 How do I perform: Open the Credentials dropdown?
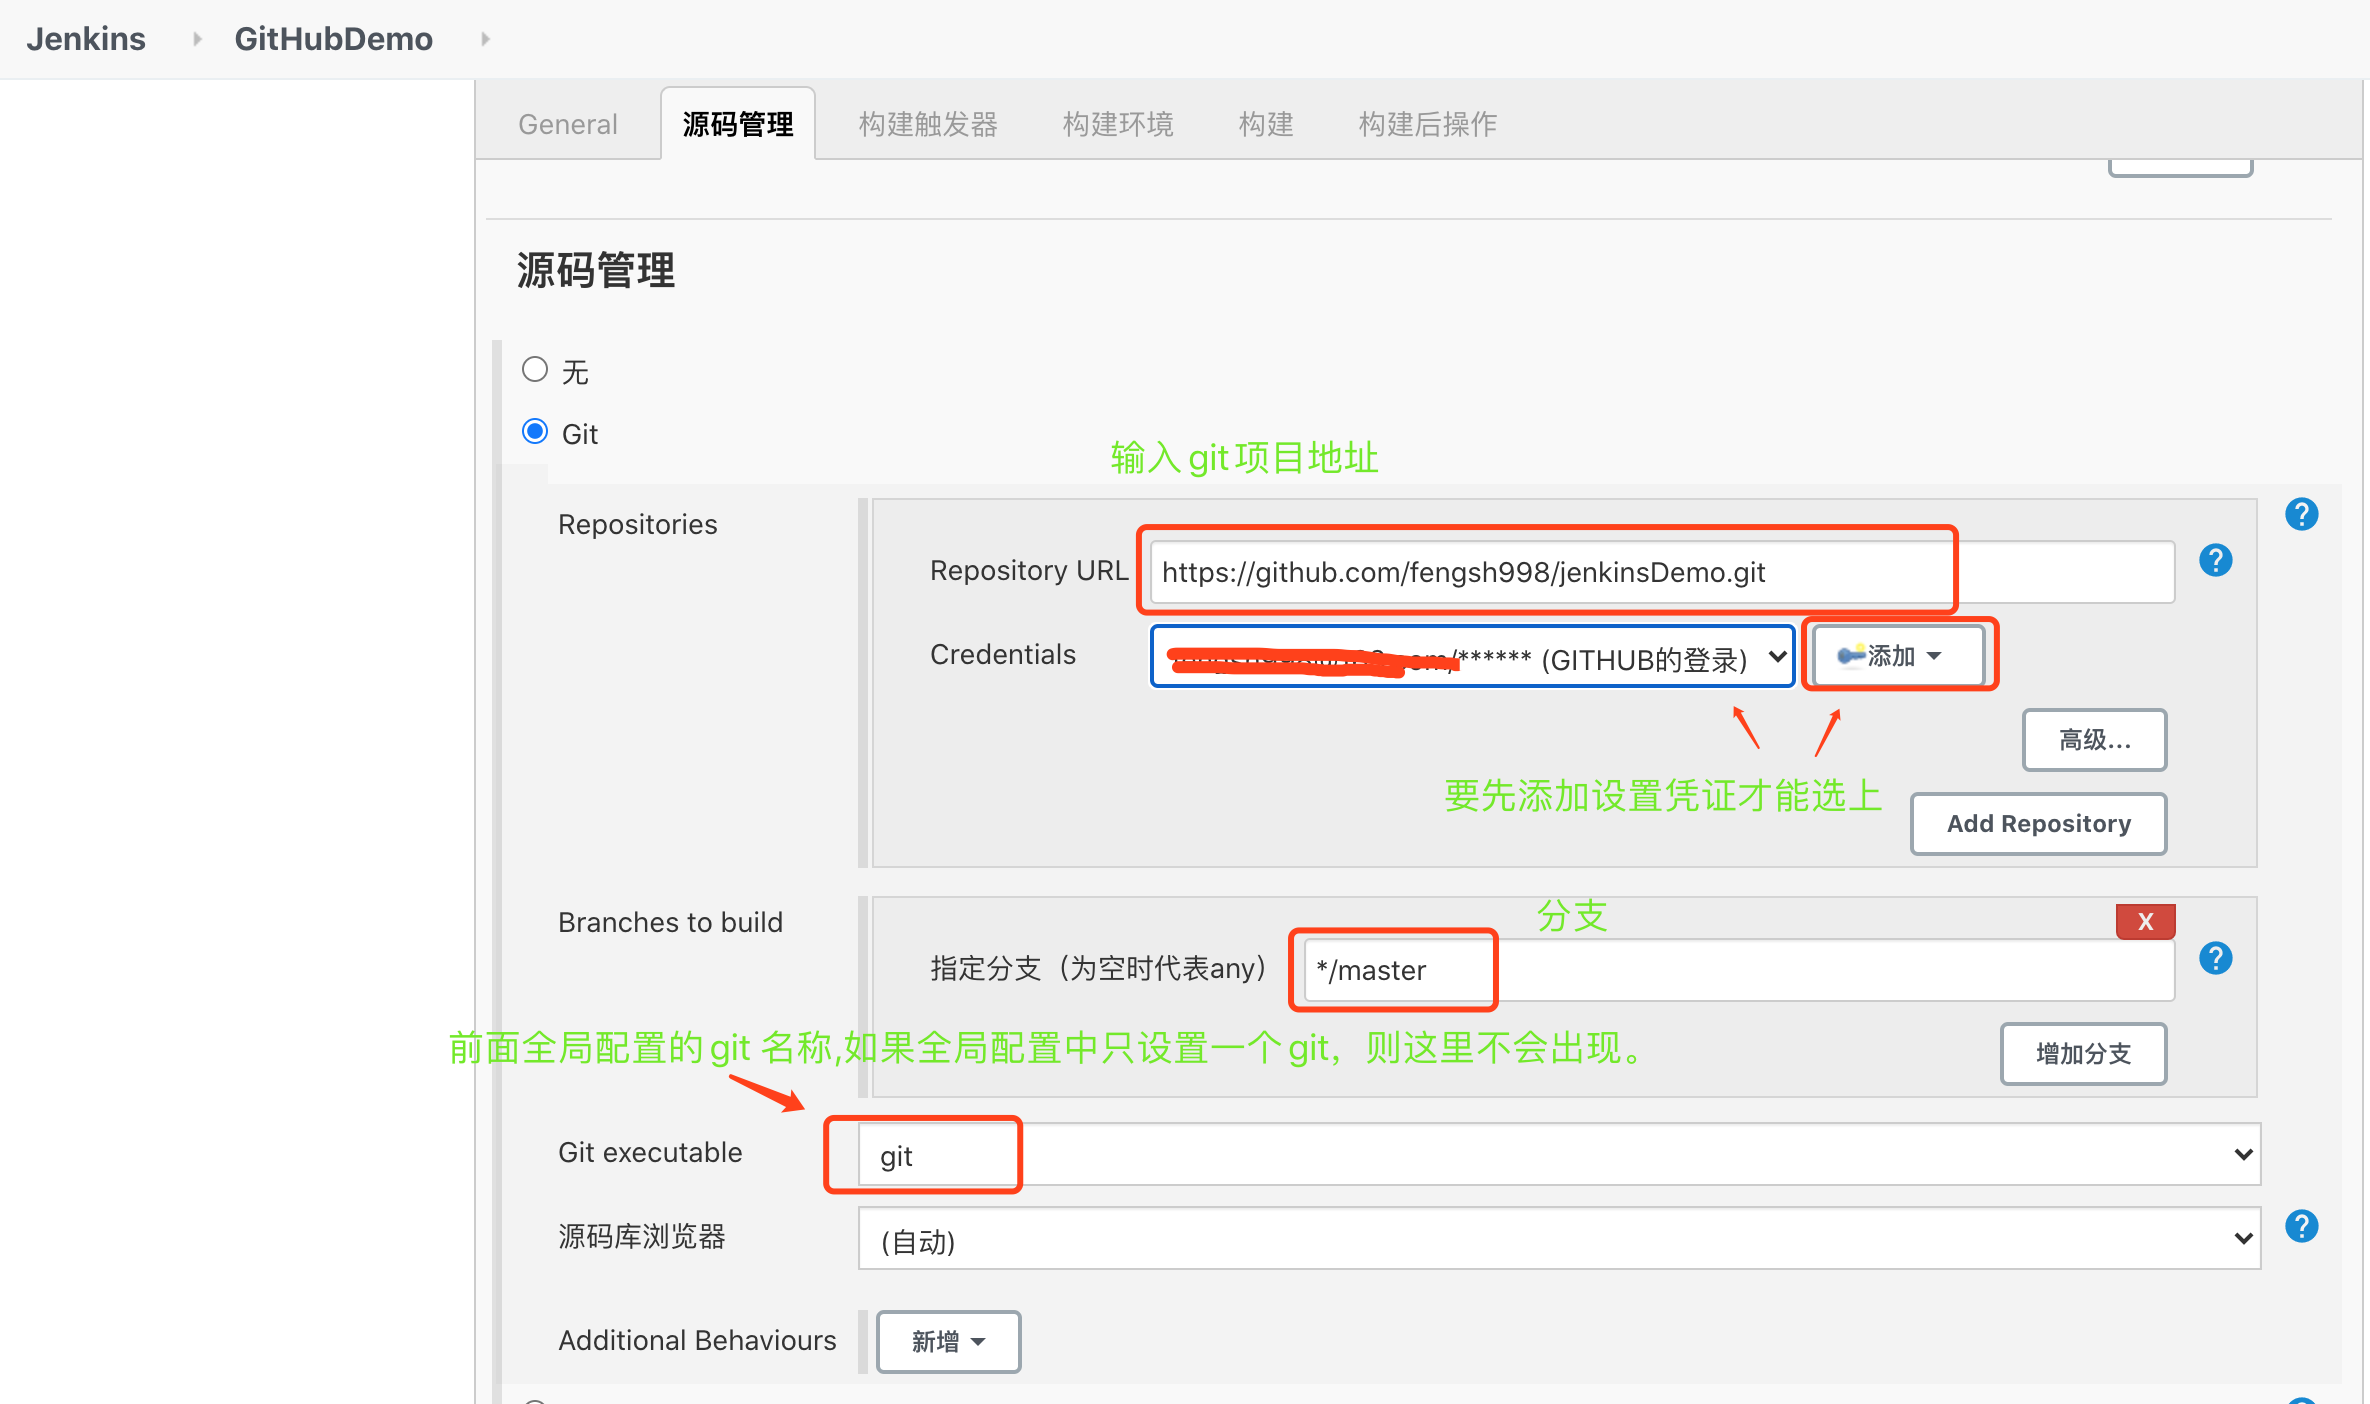[1472, 657]
